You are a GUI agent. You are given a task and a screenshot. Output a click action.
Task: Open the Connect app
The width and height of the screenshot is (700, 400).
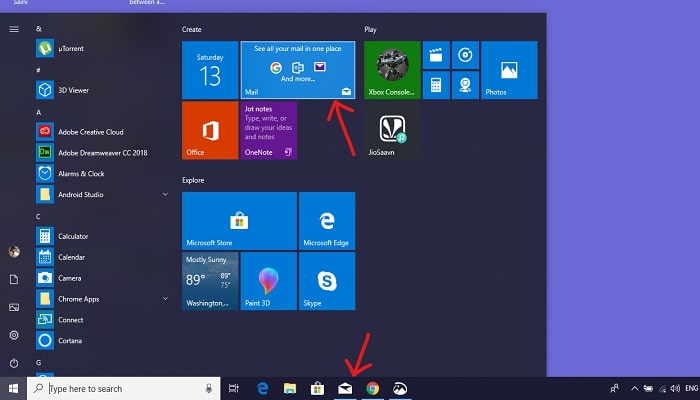[103, 320]
